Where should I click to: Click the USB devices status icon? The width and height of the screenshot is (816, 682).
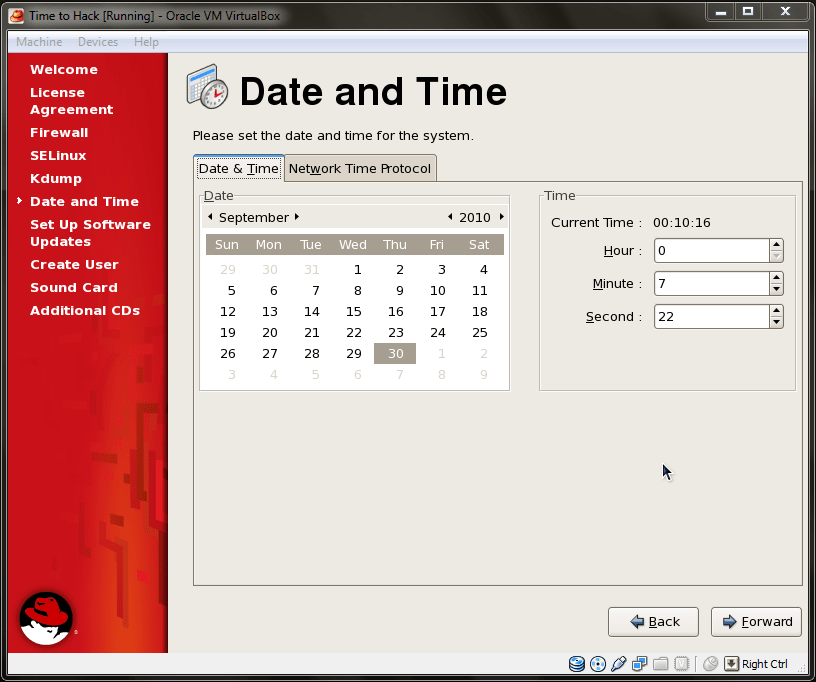coord(618,664)
